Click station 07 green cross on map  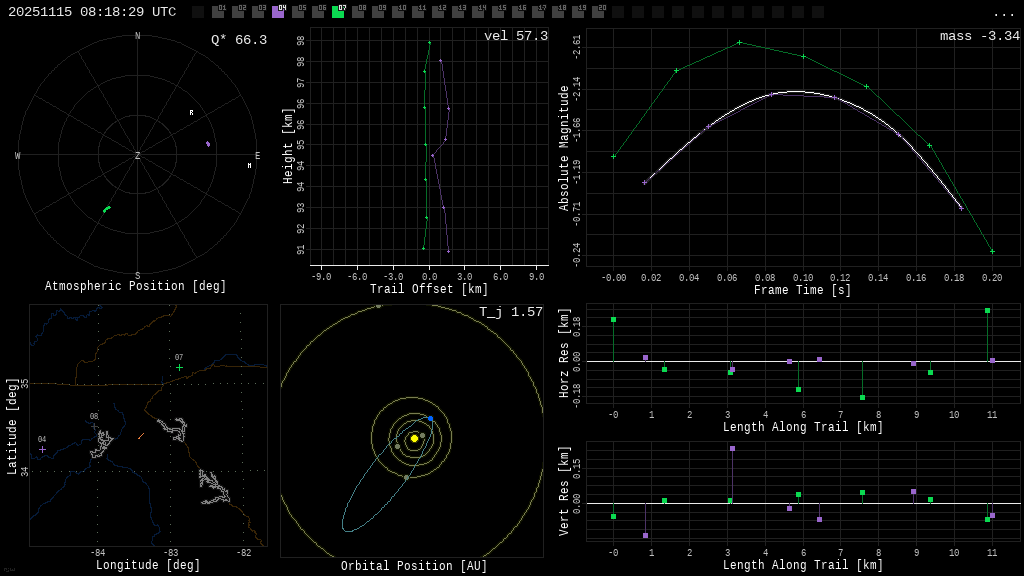(x=179, y=367)
